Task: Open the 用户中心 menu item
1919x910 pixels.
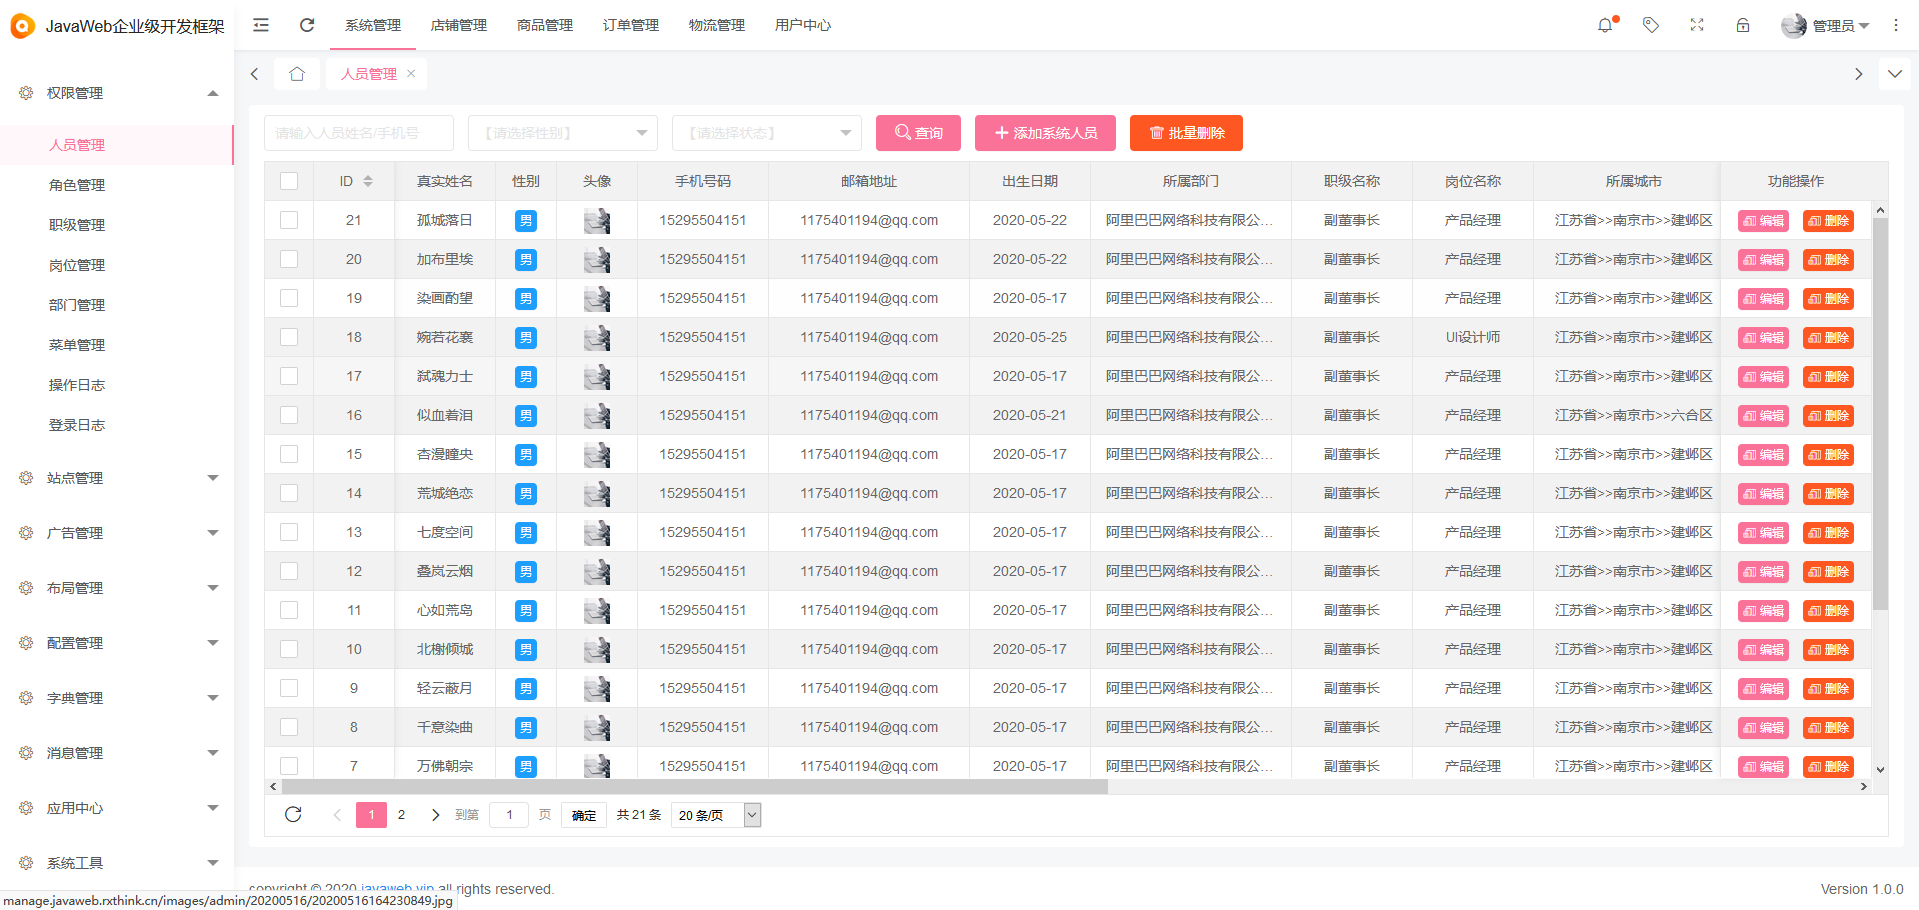Action: pos(803,25)
